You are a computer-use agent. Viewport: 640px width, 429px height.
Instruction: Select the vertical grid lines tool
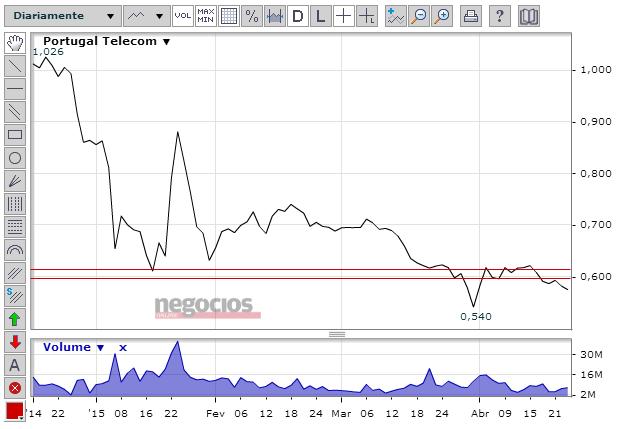[x=15, y=203]
